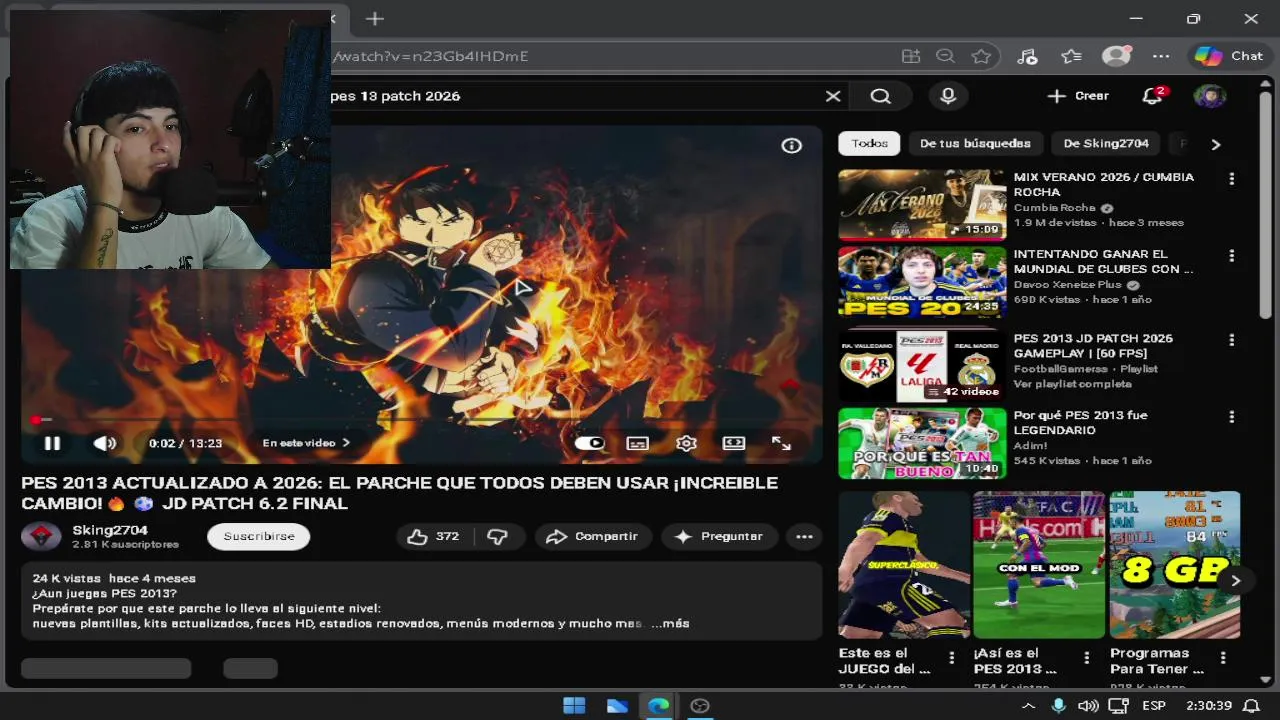
Task: Click 'Ver playlist completa' link
Action: click(1072, 384)
